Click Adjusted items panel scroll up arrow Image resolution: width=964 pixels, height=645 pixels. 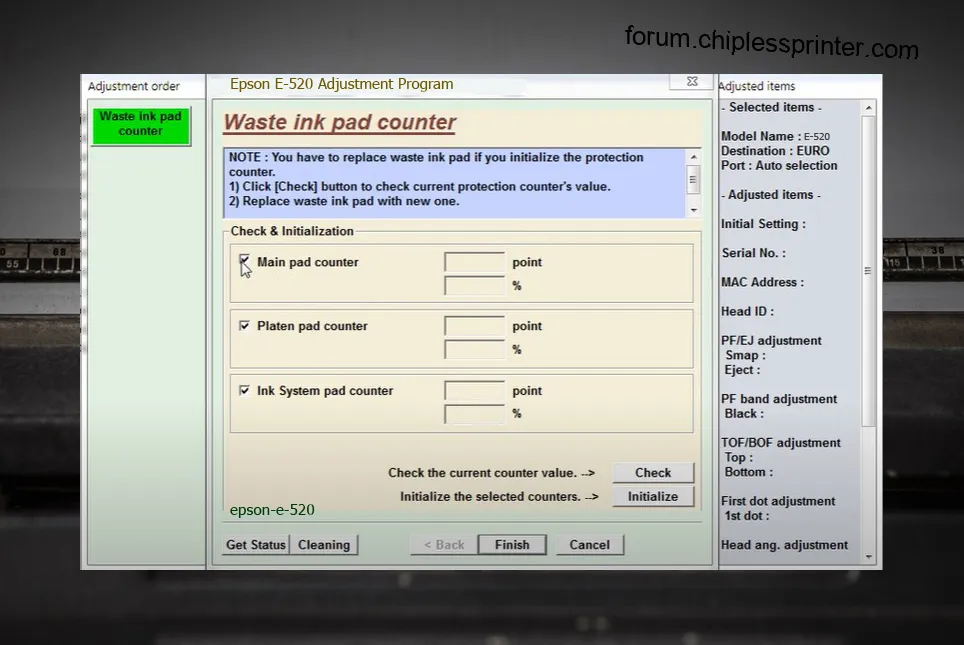point(868,108)
